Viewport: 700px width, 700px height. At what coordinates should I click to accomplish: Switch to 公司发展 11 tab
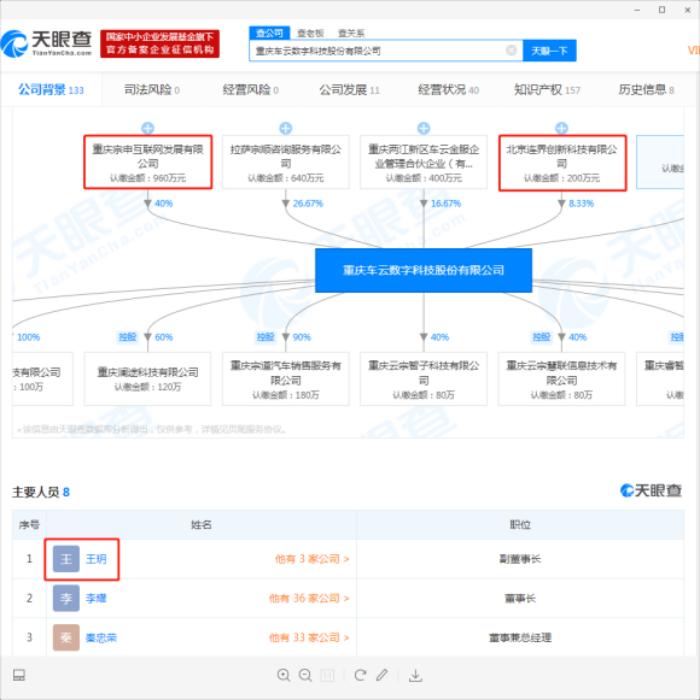point(349,90)
